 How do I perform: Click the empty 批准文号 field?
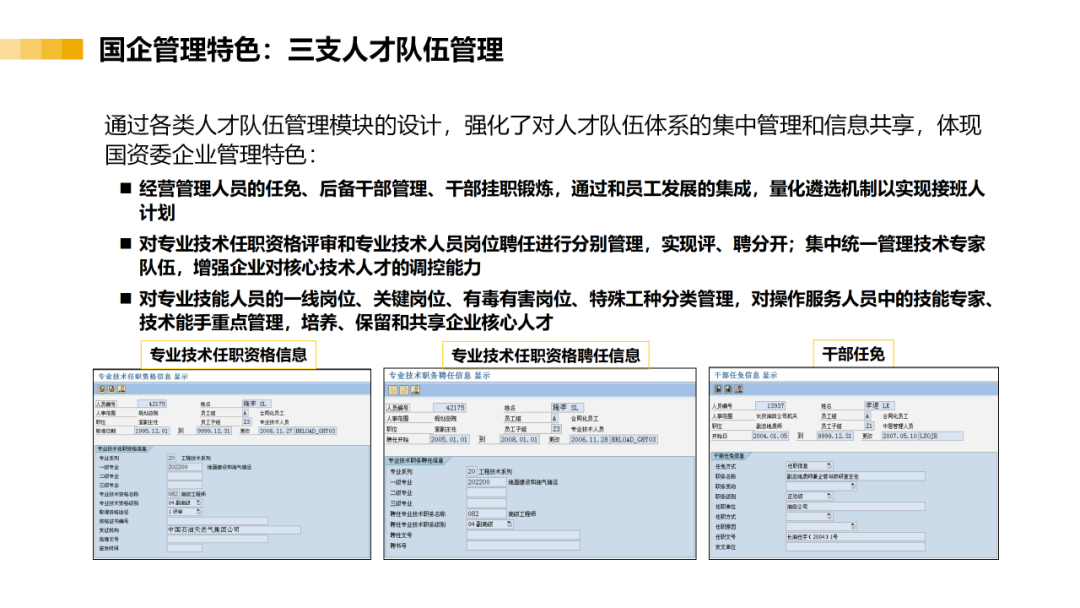(x=218, y=538)
